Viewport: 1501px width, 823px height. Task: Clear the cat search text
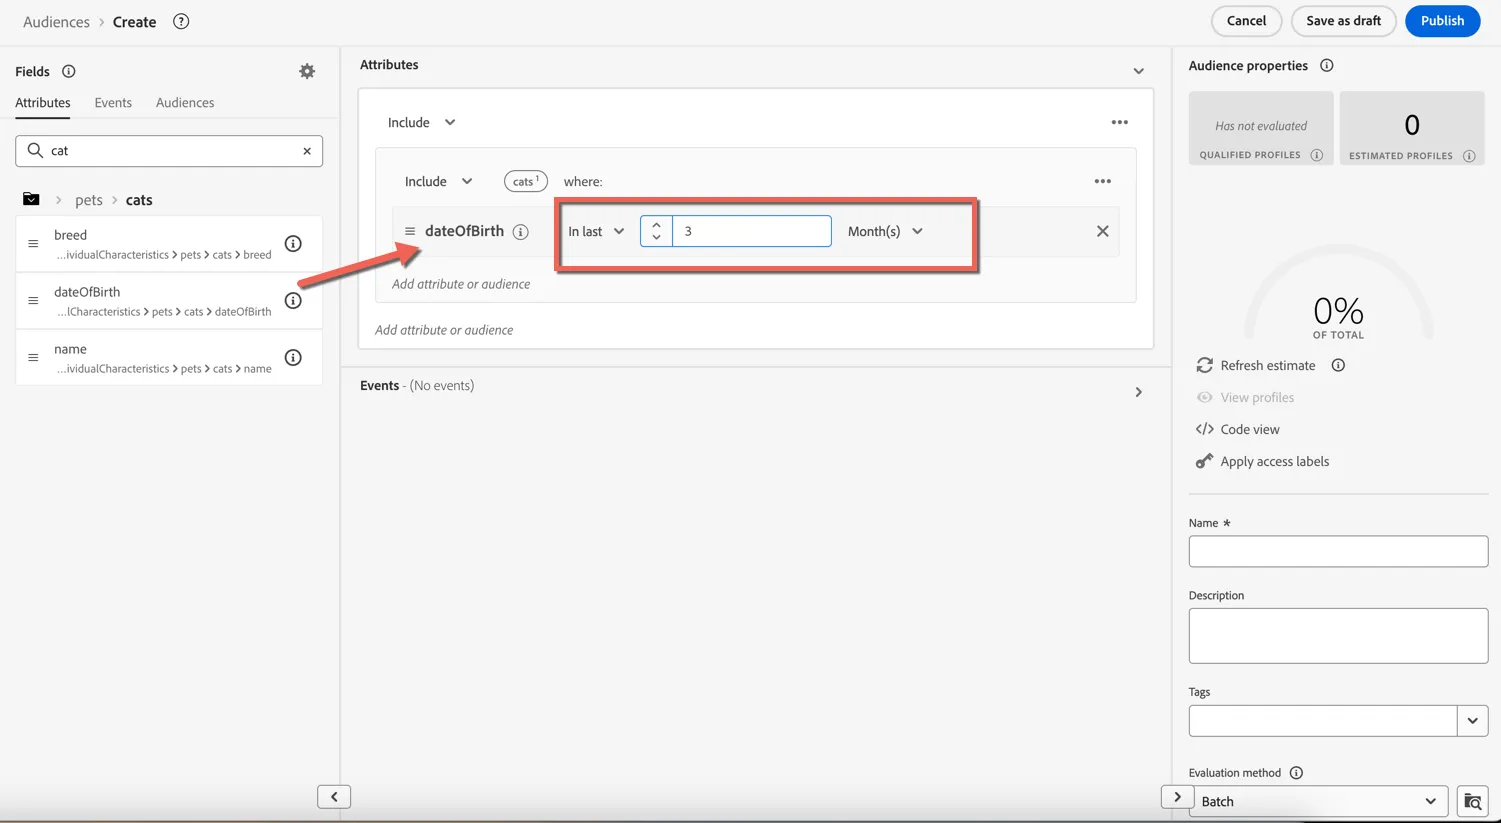(x=307, y=151)
